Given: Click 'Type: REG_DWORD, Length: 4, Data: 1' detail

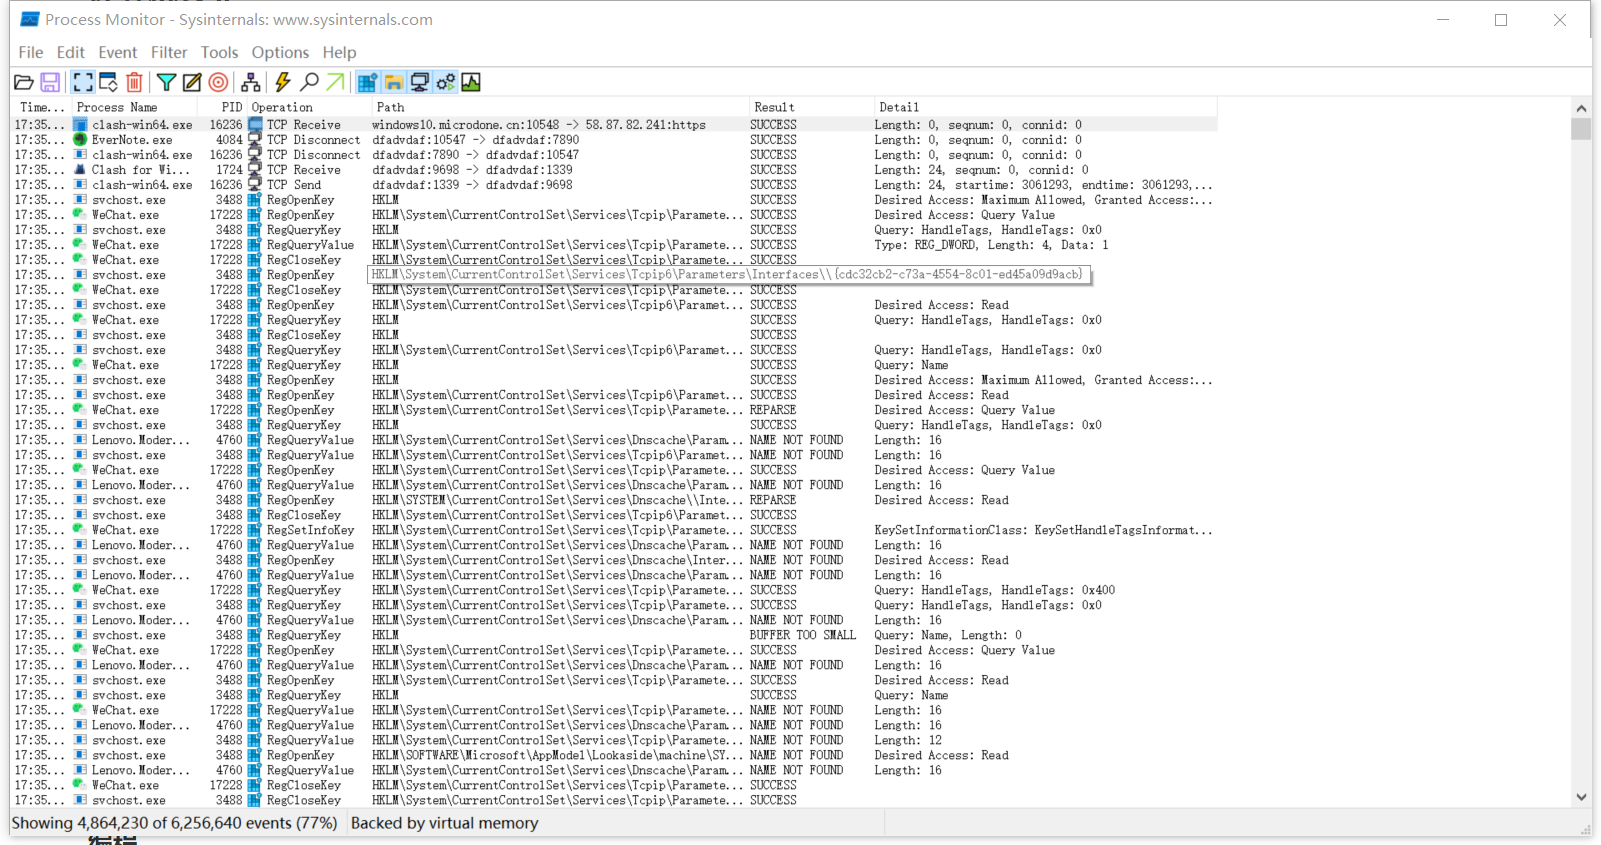Looking at the screenshot, I should tap(991, 245).
